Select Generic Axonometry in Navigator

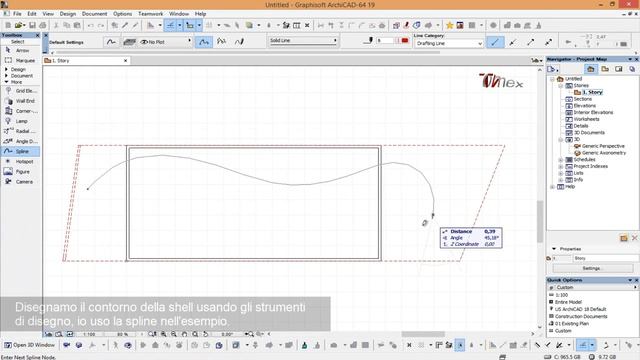(x=604, y=153)
